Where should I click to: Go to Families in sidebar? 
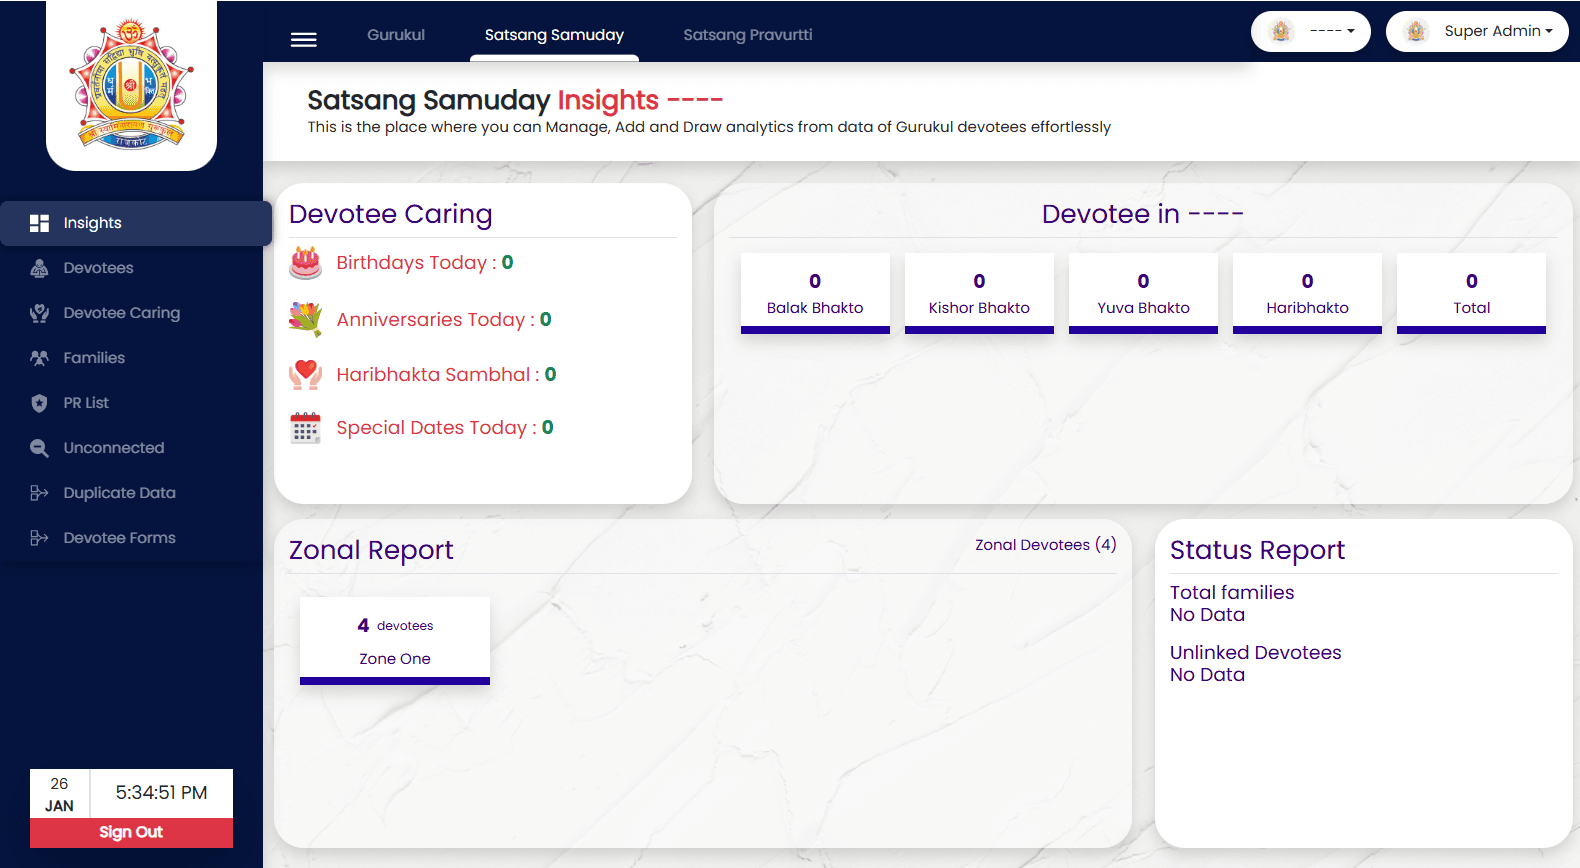tap(94, 358)
